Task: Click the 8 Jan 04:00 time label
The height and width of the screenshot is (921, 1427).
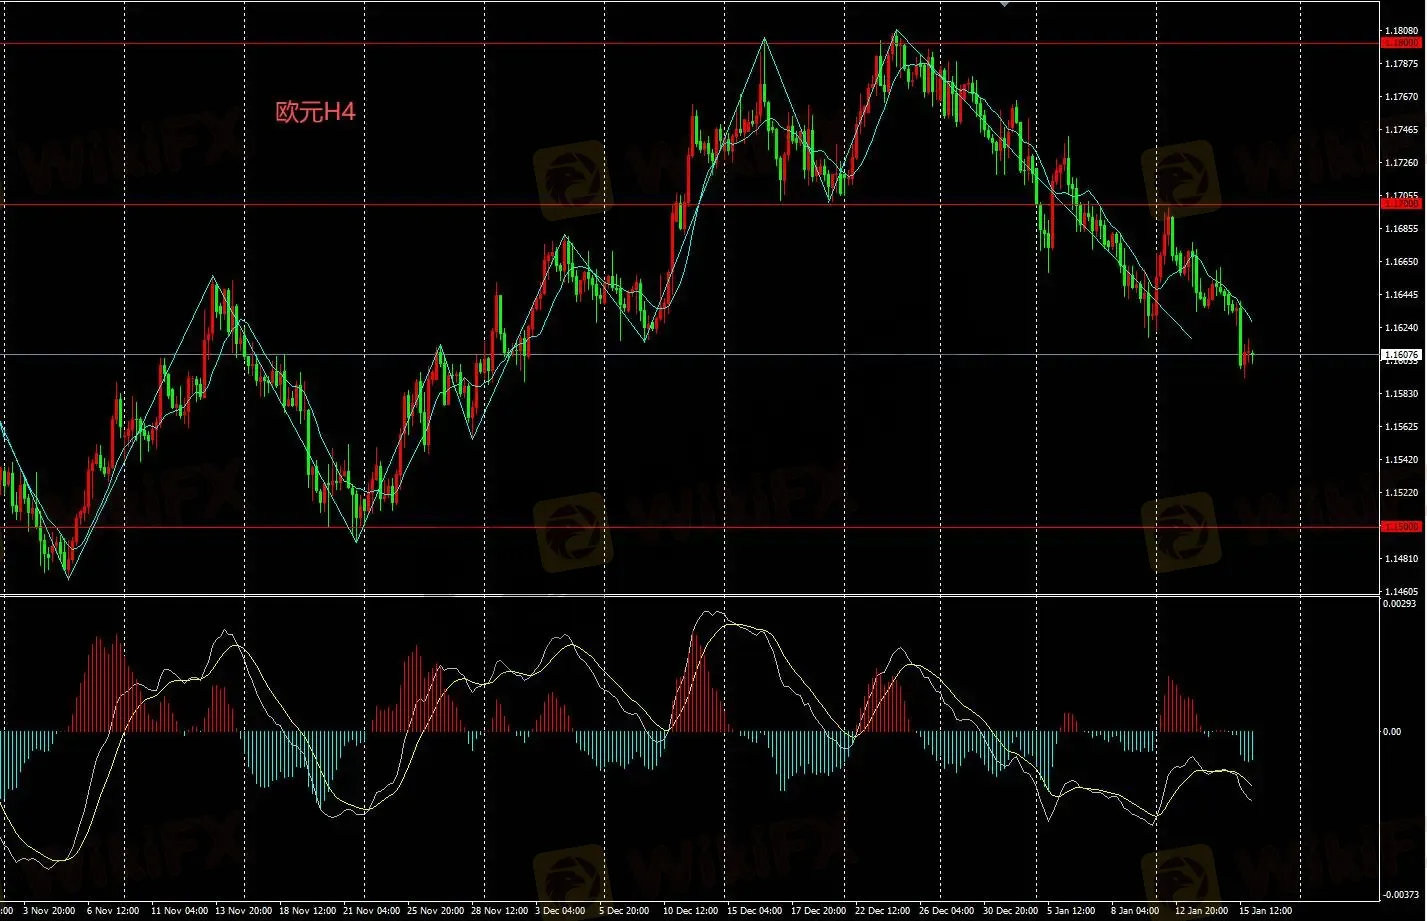Action: coord(1136,912)
